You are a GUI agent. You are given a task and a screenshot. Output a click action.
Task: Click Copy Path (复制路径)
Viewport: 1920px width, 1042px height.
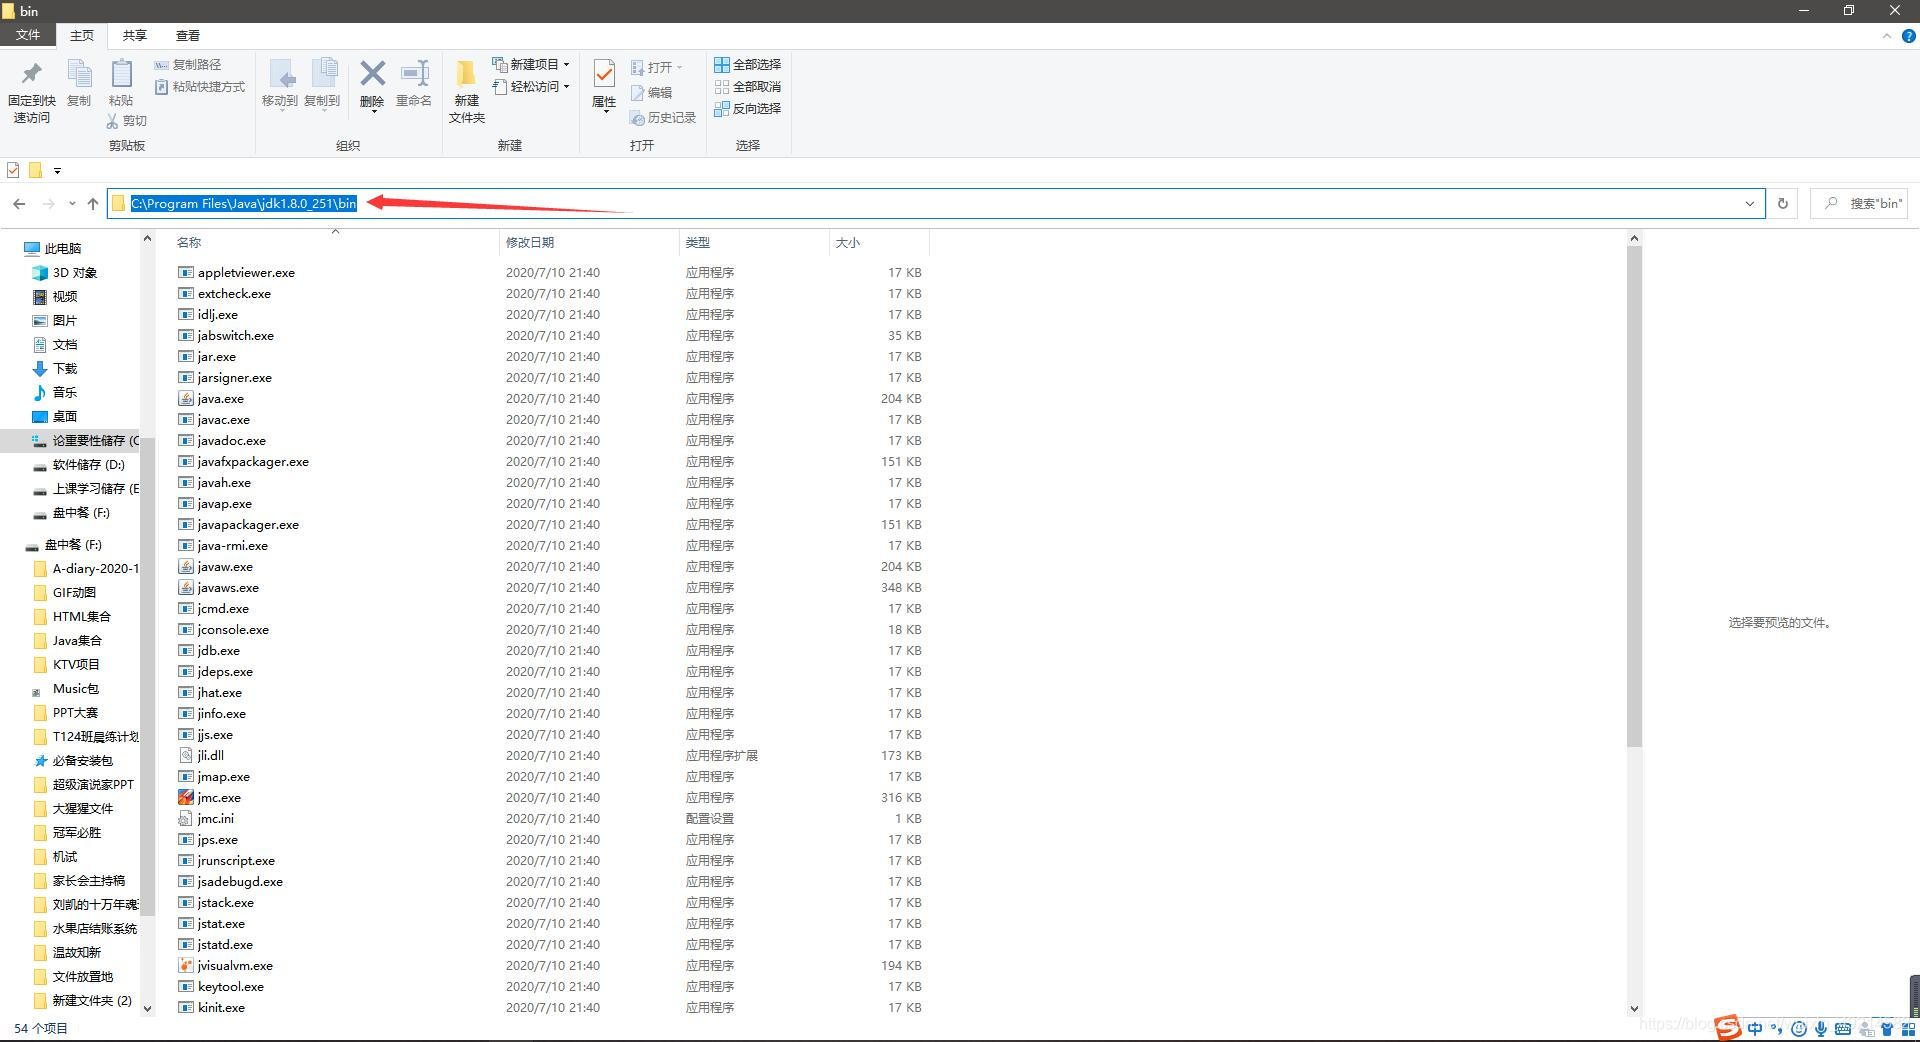coord(188,64)
